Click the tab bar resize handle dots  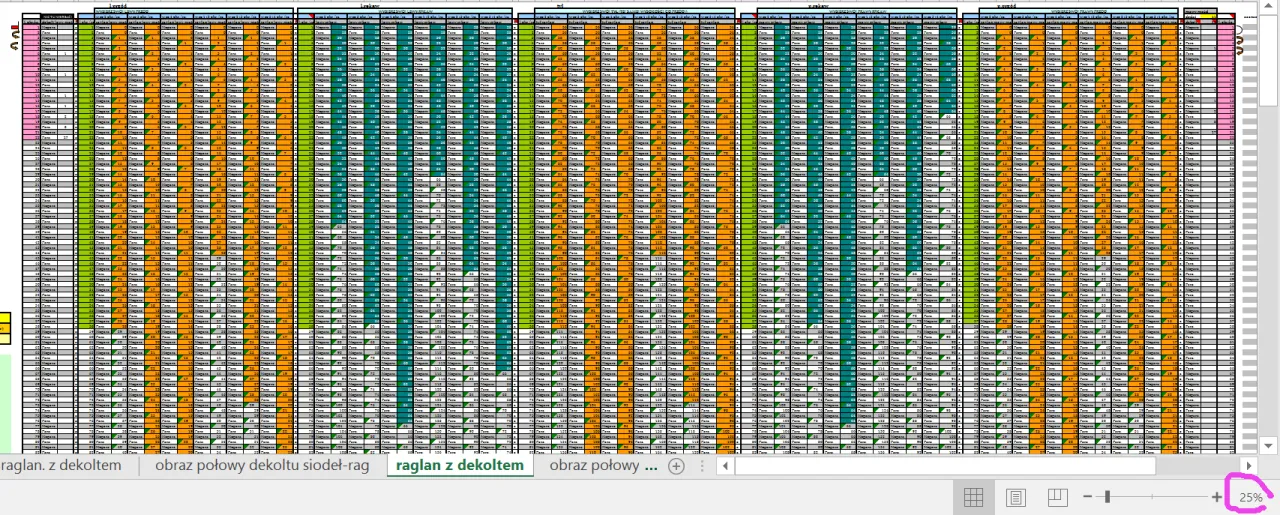click(701, 466)
